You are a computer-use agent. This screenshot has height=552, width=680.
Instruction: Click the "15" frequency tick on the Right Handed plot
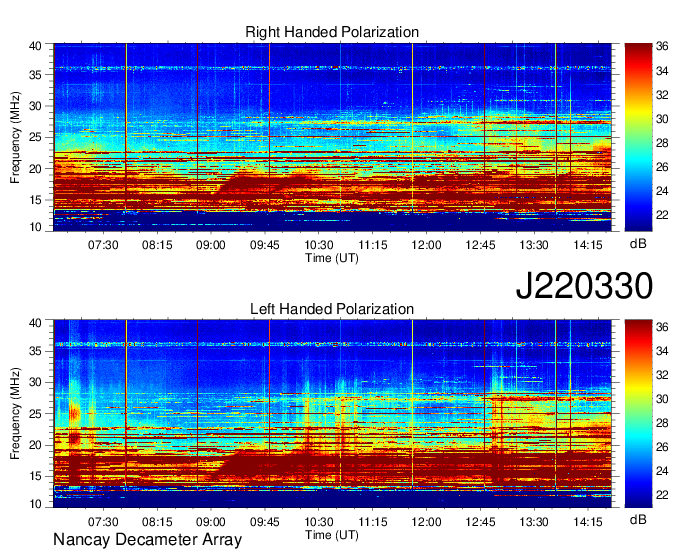pos(35,200)
